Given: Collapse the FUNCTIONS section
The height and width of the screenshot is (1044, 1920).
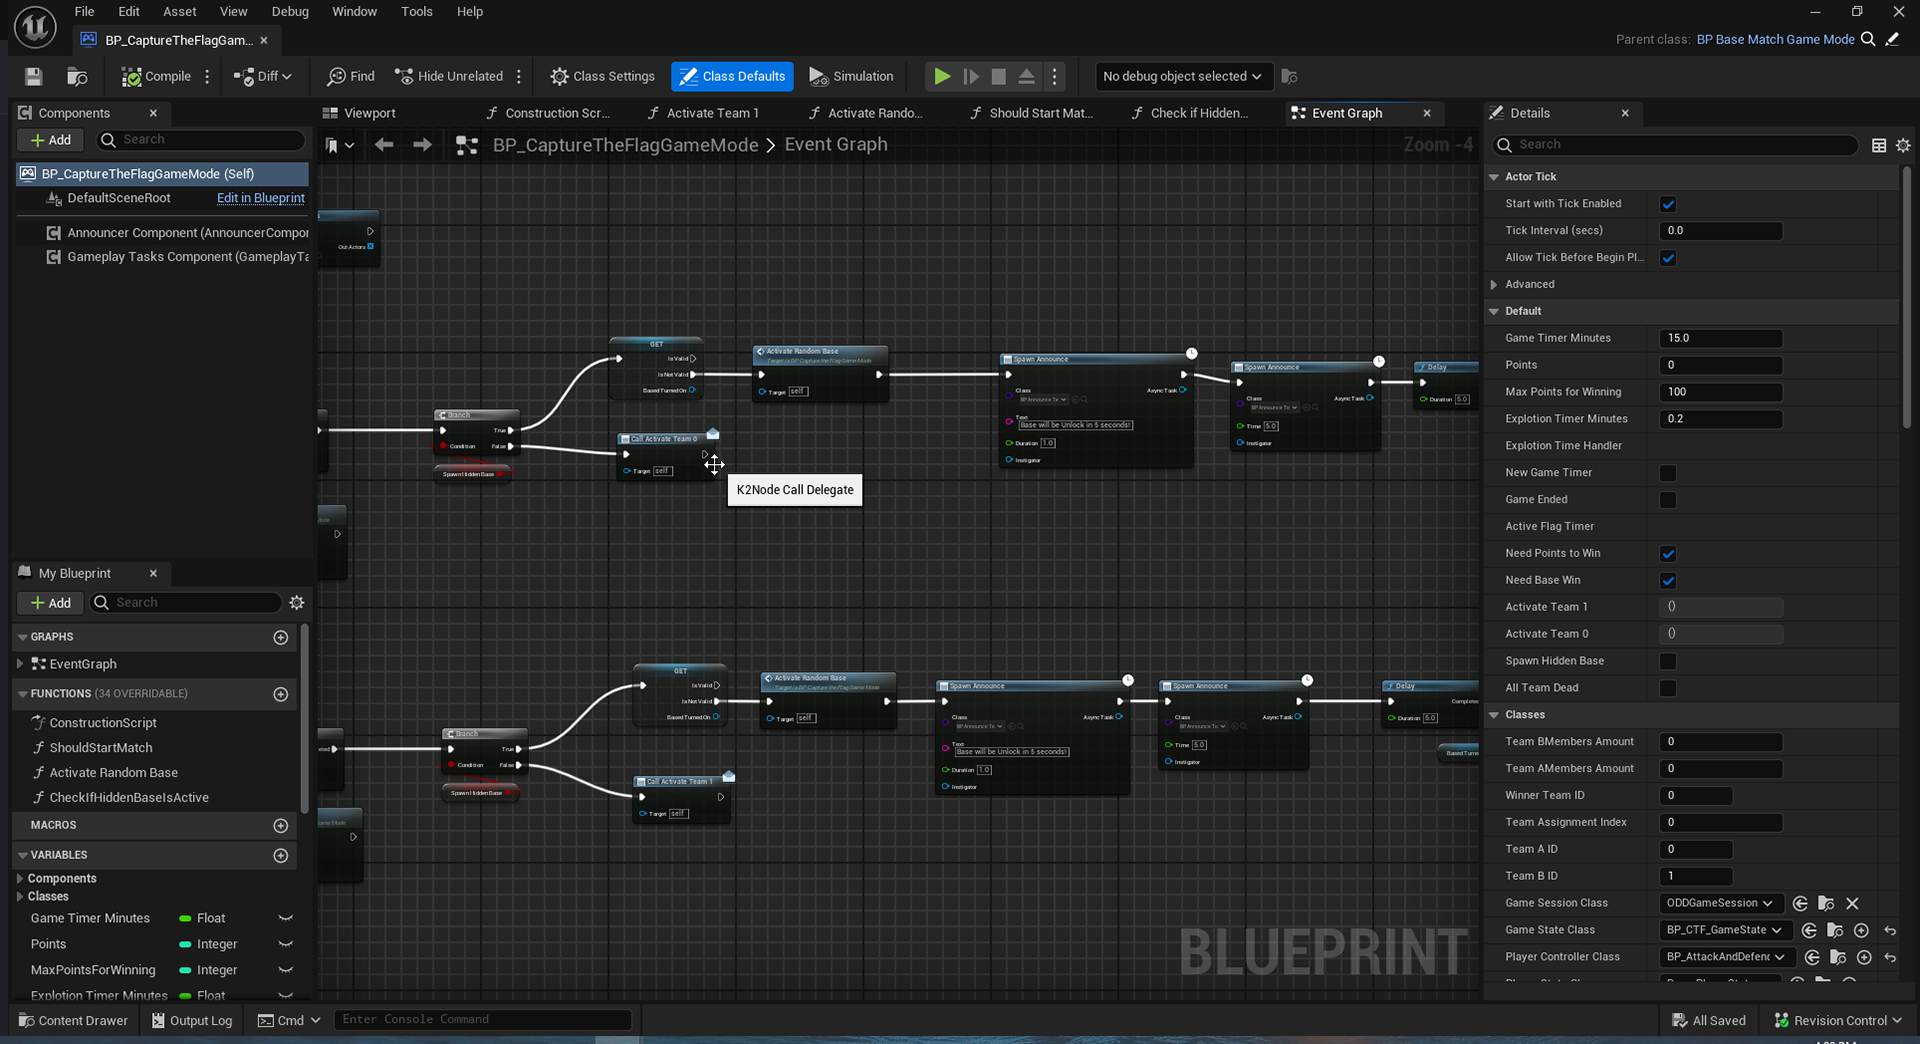Looking at the screenshot, I should (x=22, y=693).
